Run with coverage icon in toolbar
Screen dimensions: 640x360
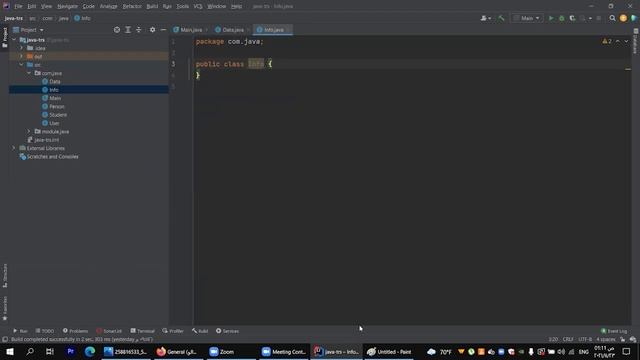tap(572, 18)
